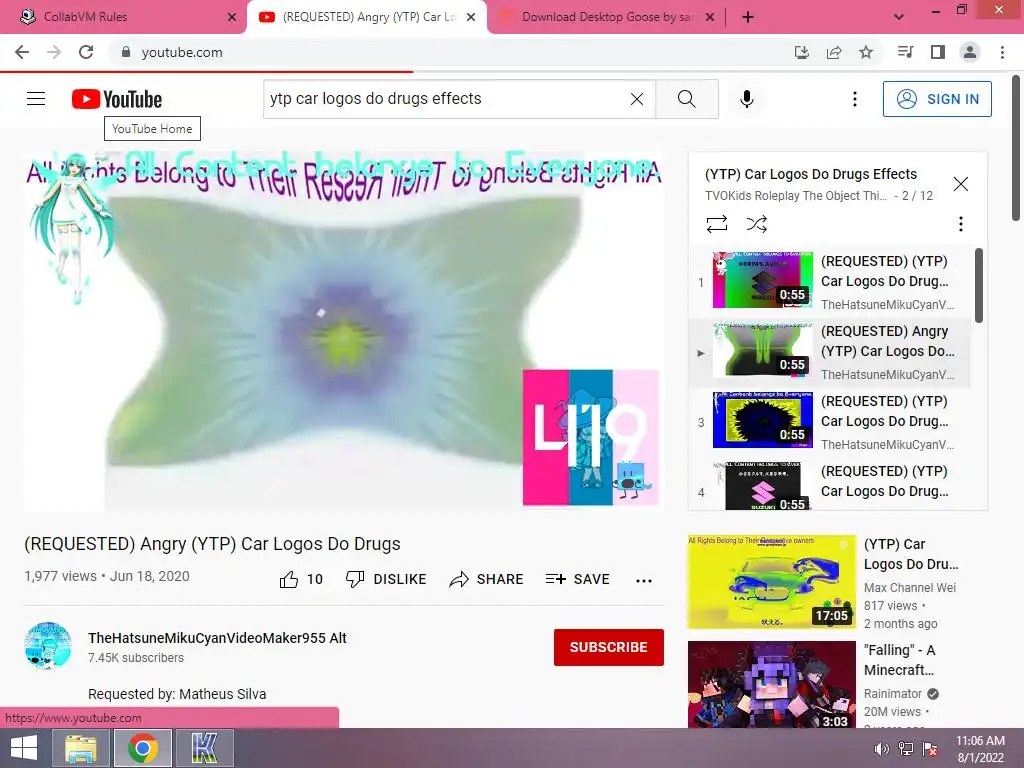The image size is (1024, 768).
Task: Click the video player area
Action: tap(344, 331)
